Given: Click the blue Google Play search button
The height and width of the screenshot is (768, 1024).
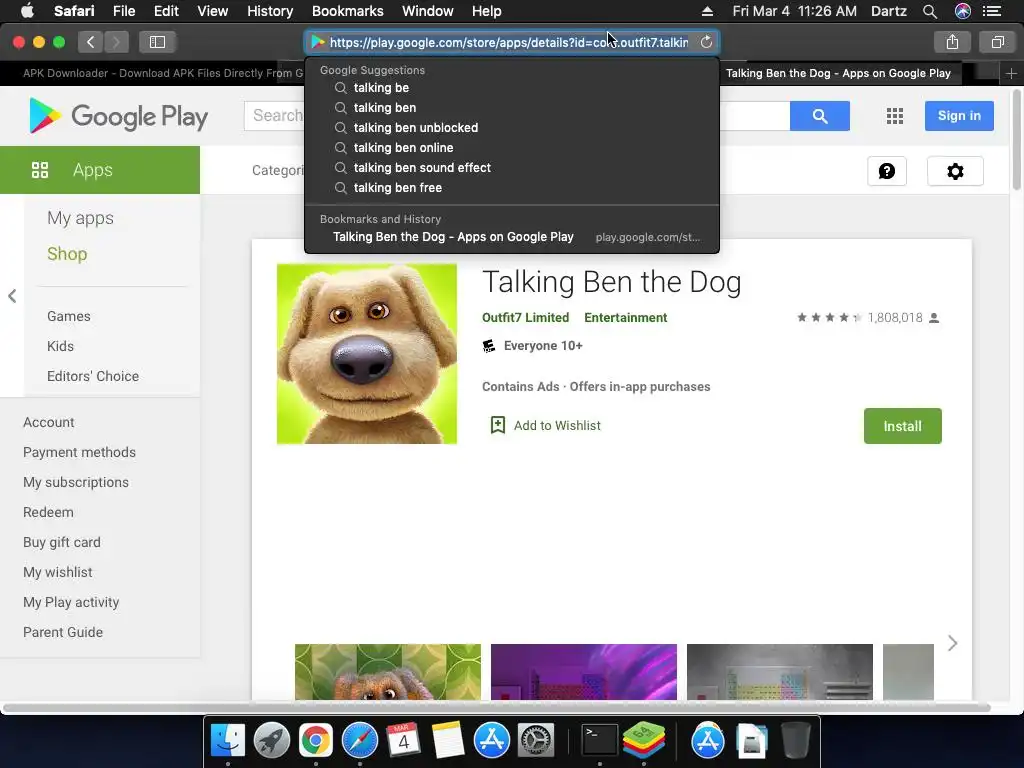Looking at the screenshot, I should [x=820, y=116].
